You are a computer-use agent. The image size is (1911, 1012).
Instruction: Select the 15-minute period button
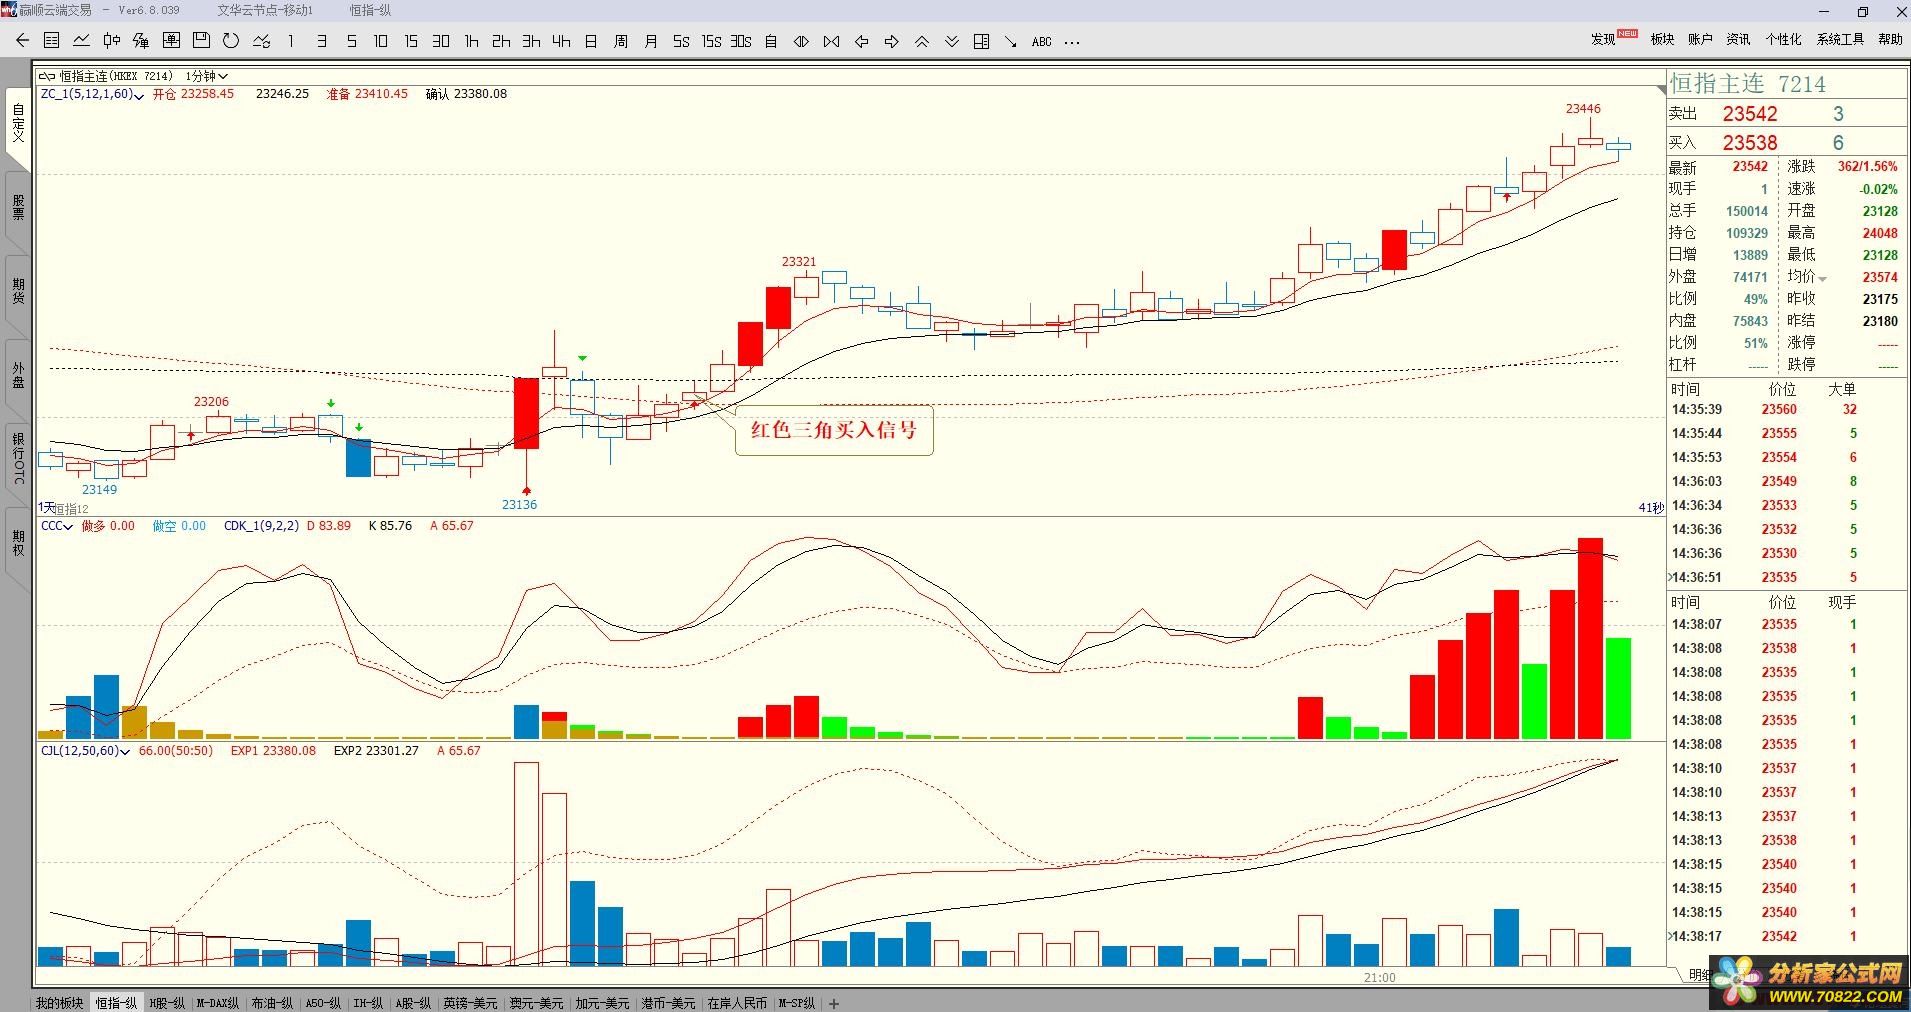pyautogui.click(x=411, y=41)
